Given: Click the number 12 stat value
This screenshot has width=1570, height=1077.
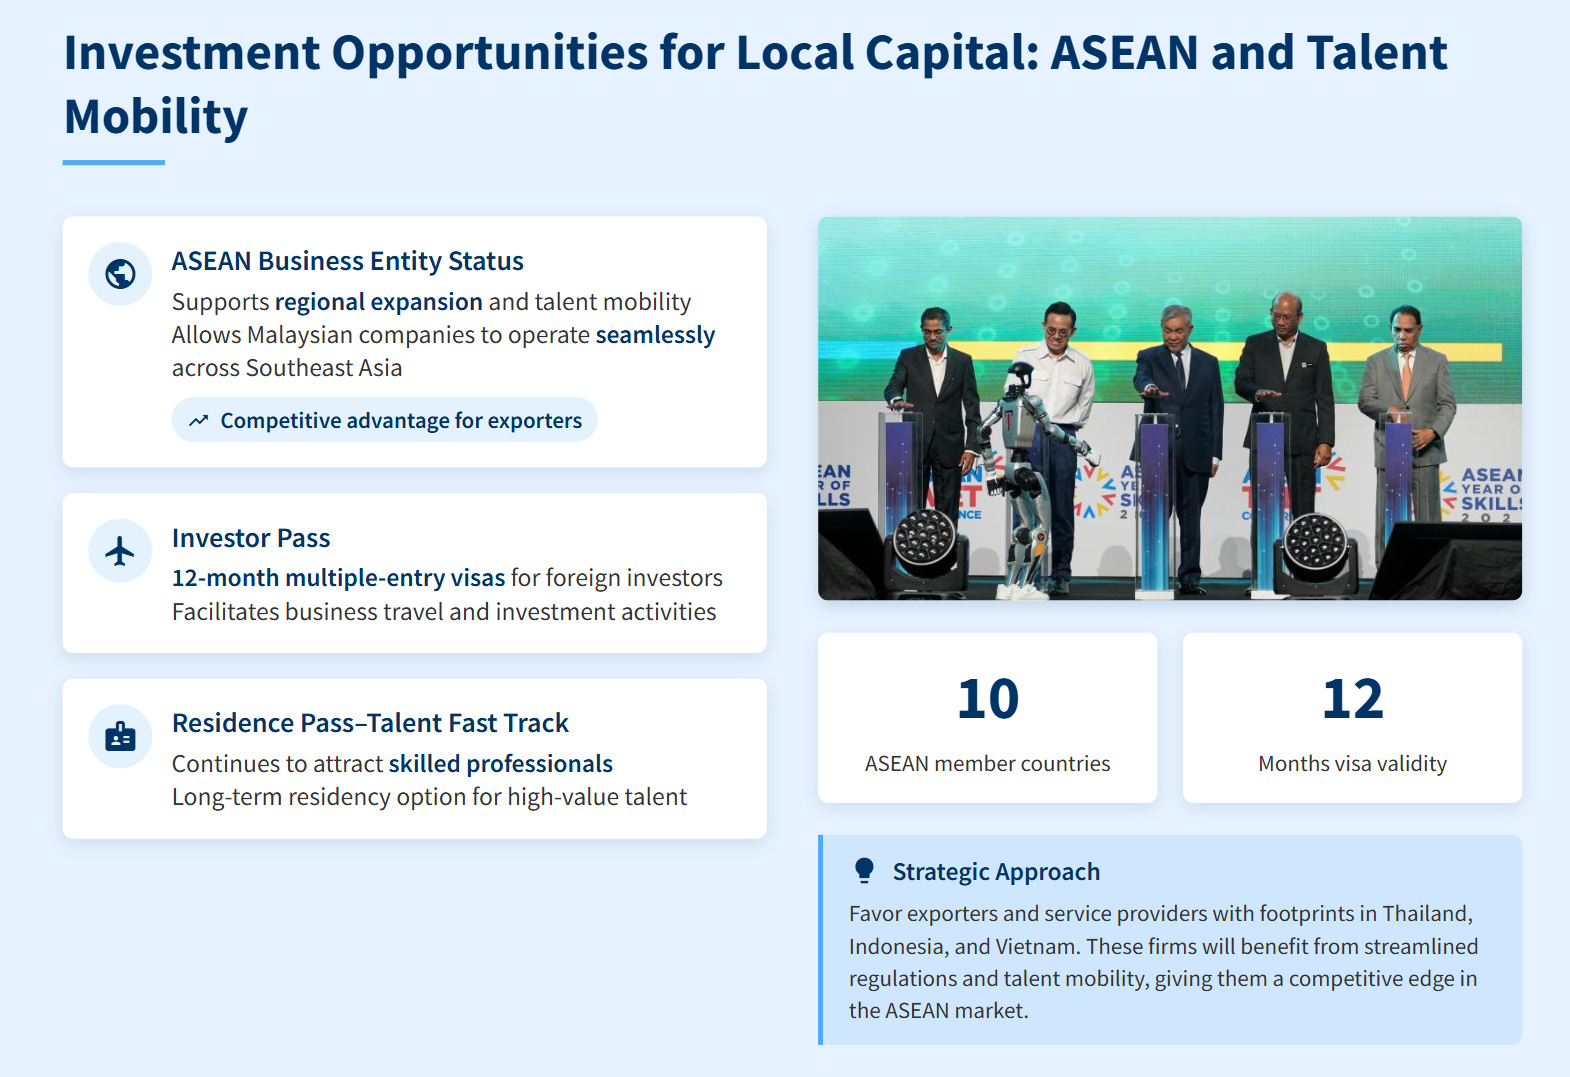Looking at the screenshot, I should [1353, 699].
